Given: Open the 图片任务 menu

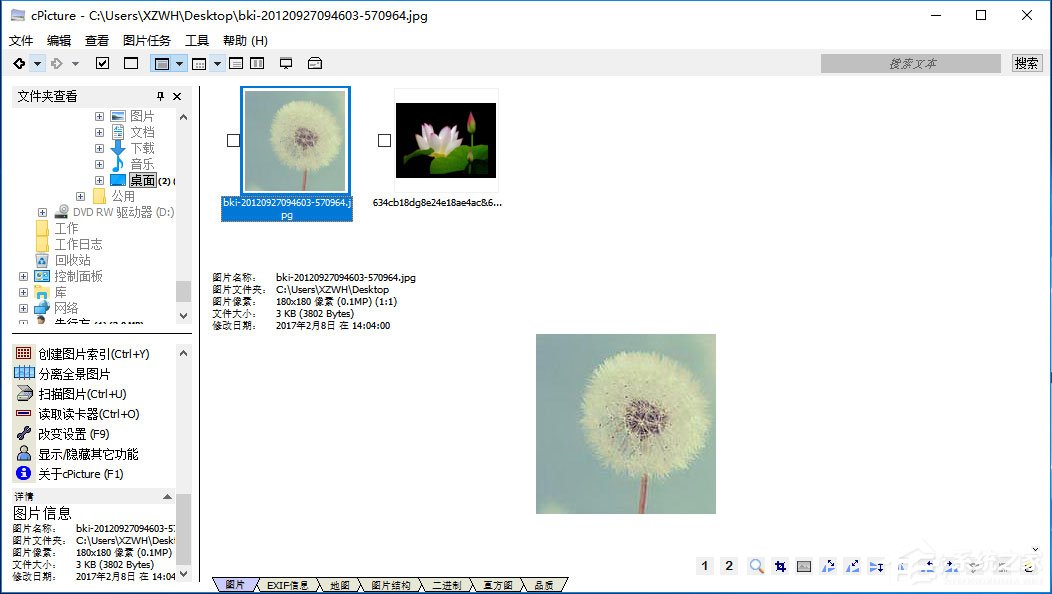Looking at the screenshot, I should tap(147, 40).
